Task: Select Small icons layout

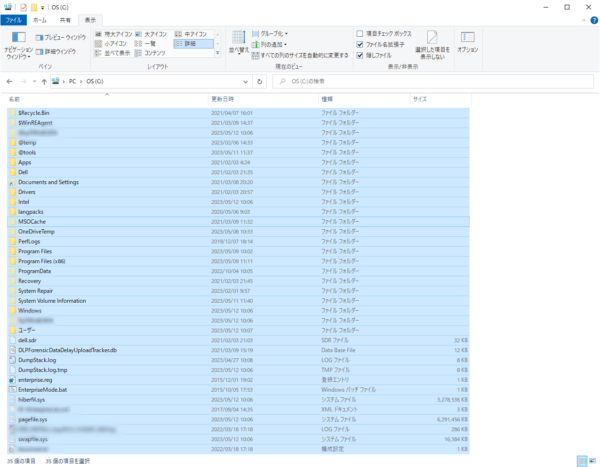Action: click(x=111, y=44)
